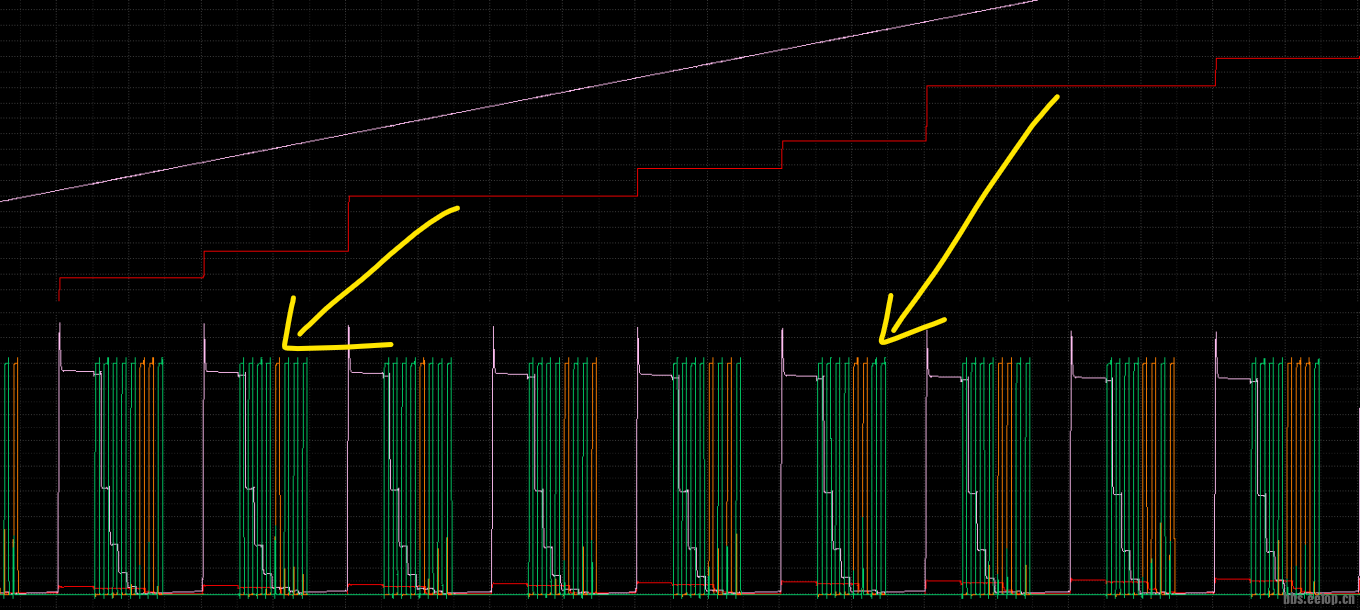Select the tail end of left yellow arrow
The width and height of the screenshot is (1360, 610).
click(x=456, y=208)
